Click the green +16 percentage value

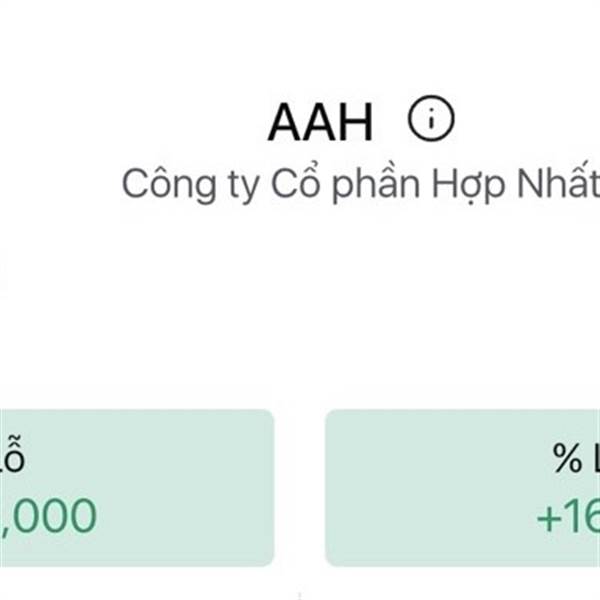pyautogui.click(x=568, y=518)
